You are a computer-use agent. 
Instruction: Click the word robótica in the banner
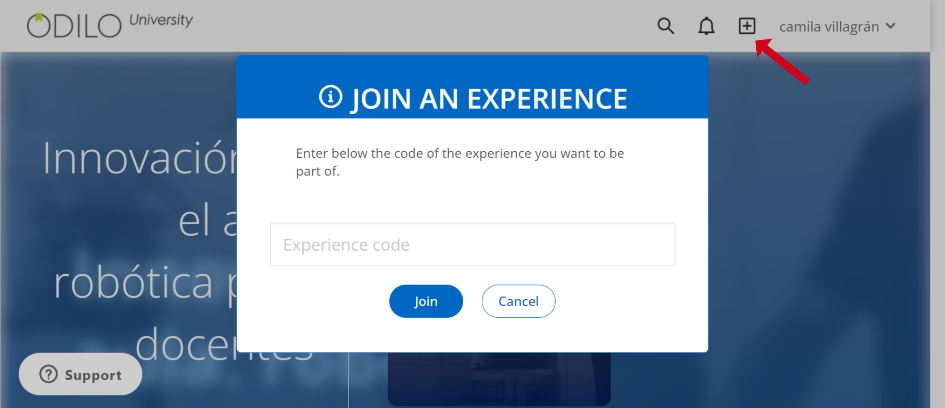133,282
